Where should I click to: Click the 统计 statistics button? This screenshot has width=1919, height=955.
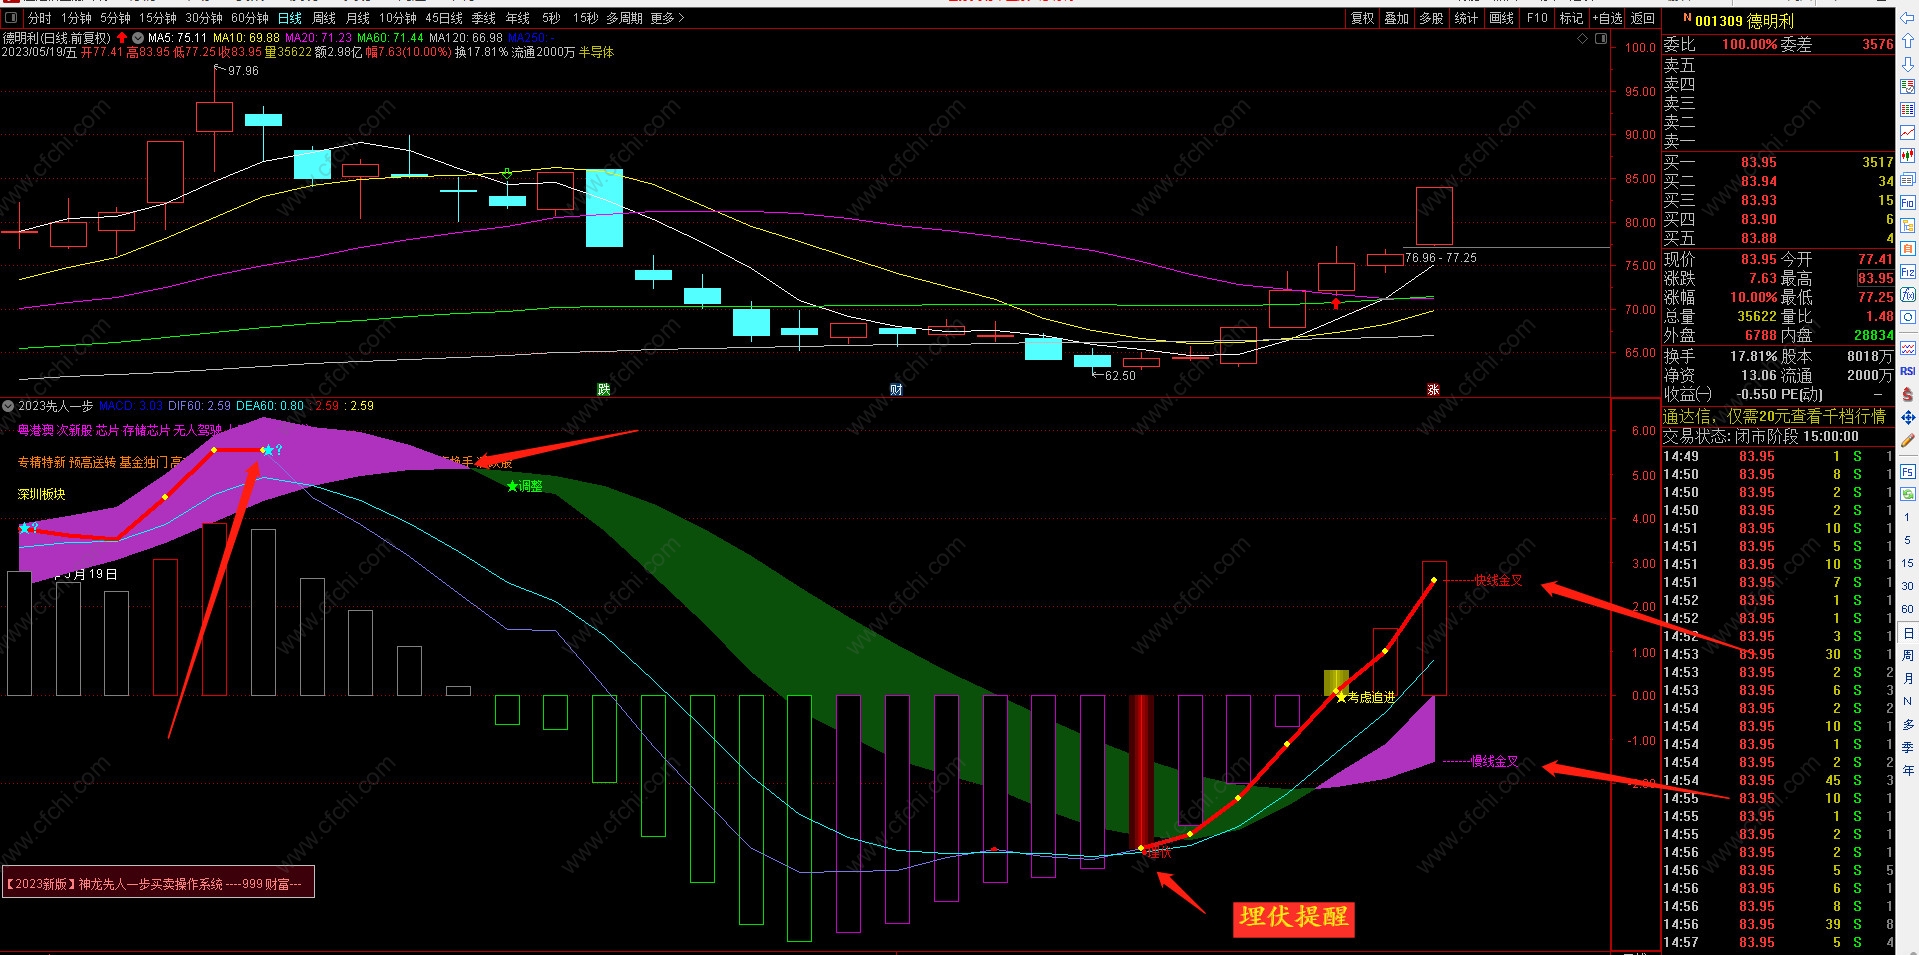(1466, 18)
